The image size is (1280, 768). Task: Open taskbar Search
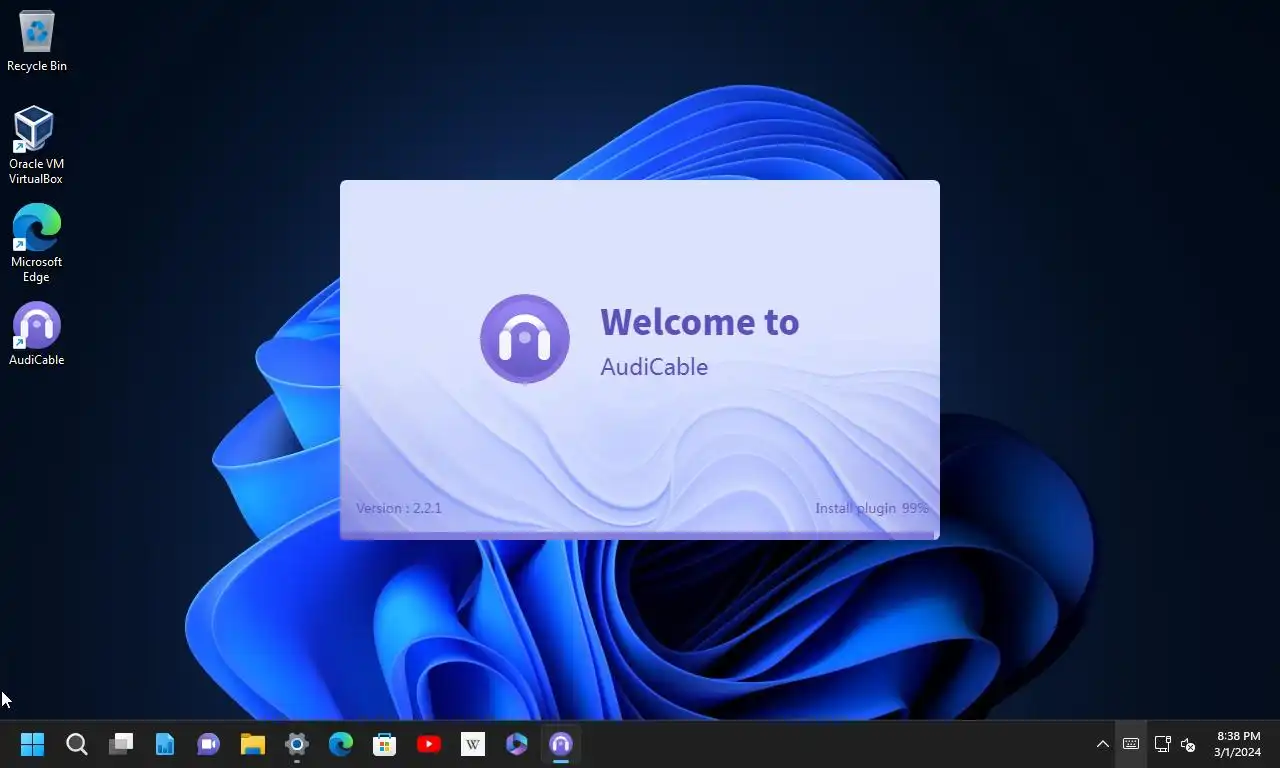pos(77,744)
